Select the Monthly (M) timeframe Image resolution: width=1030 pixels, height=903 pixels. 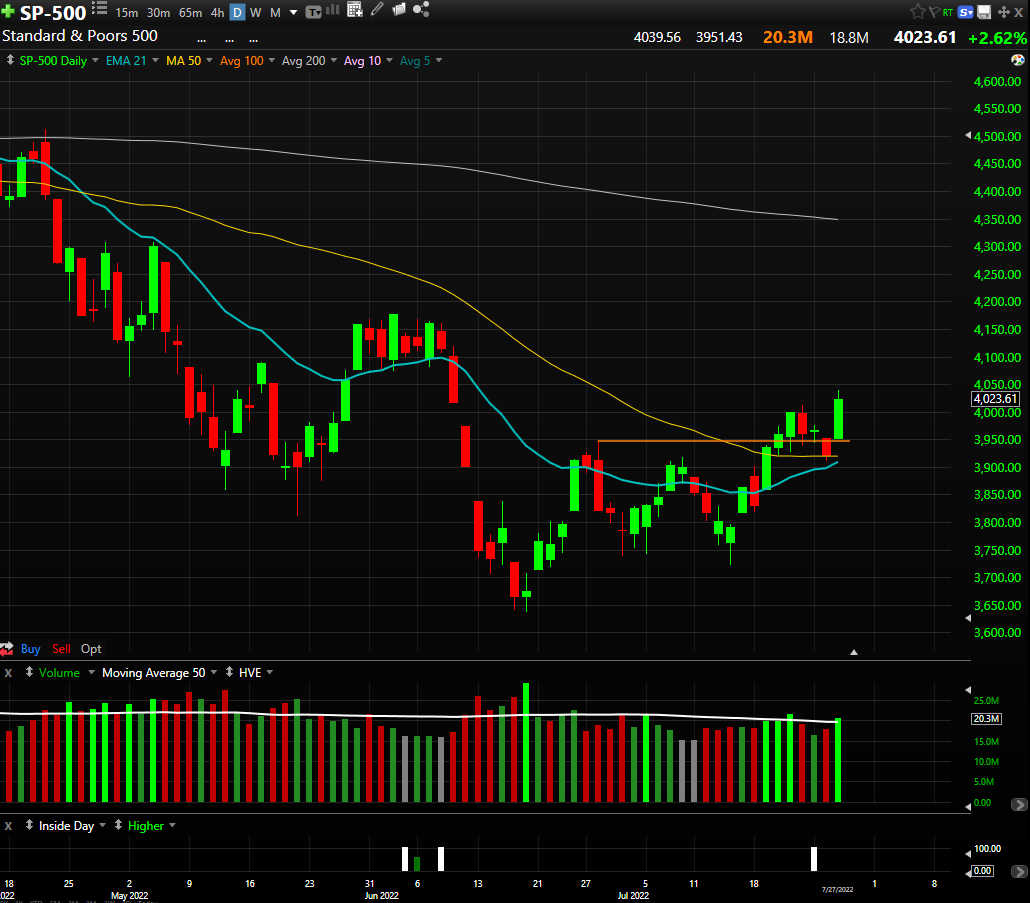pos(275,12)
